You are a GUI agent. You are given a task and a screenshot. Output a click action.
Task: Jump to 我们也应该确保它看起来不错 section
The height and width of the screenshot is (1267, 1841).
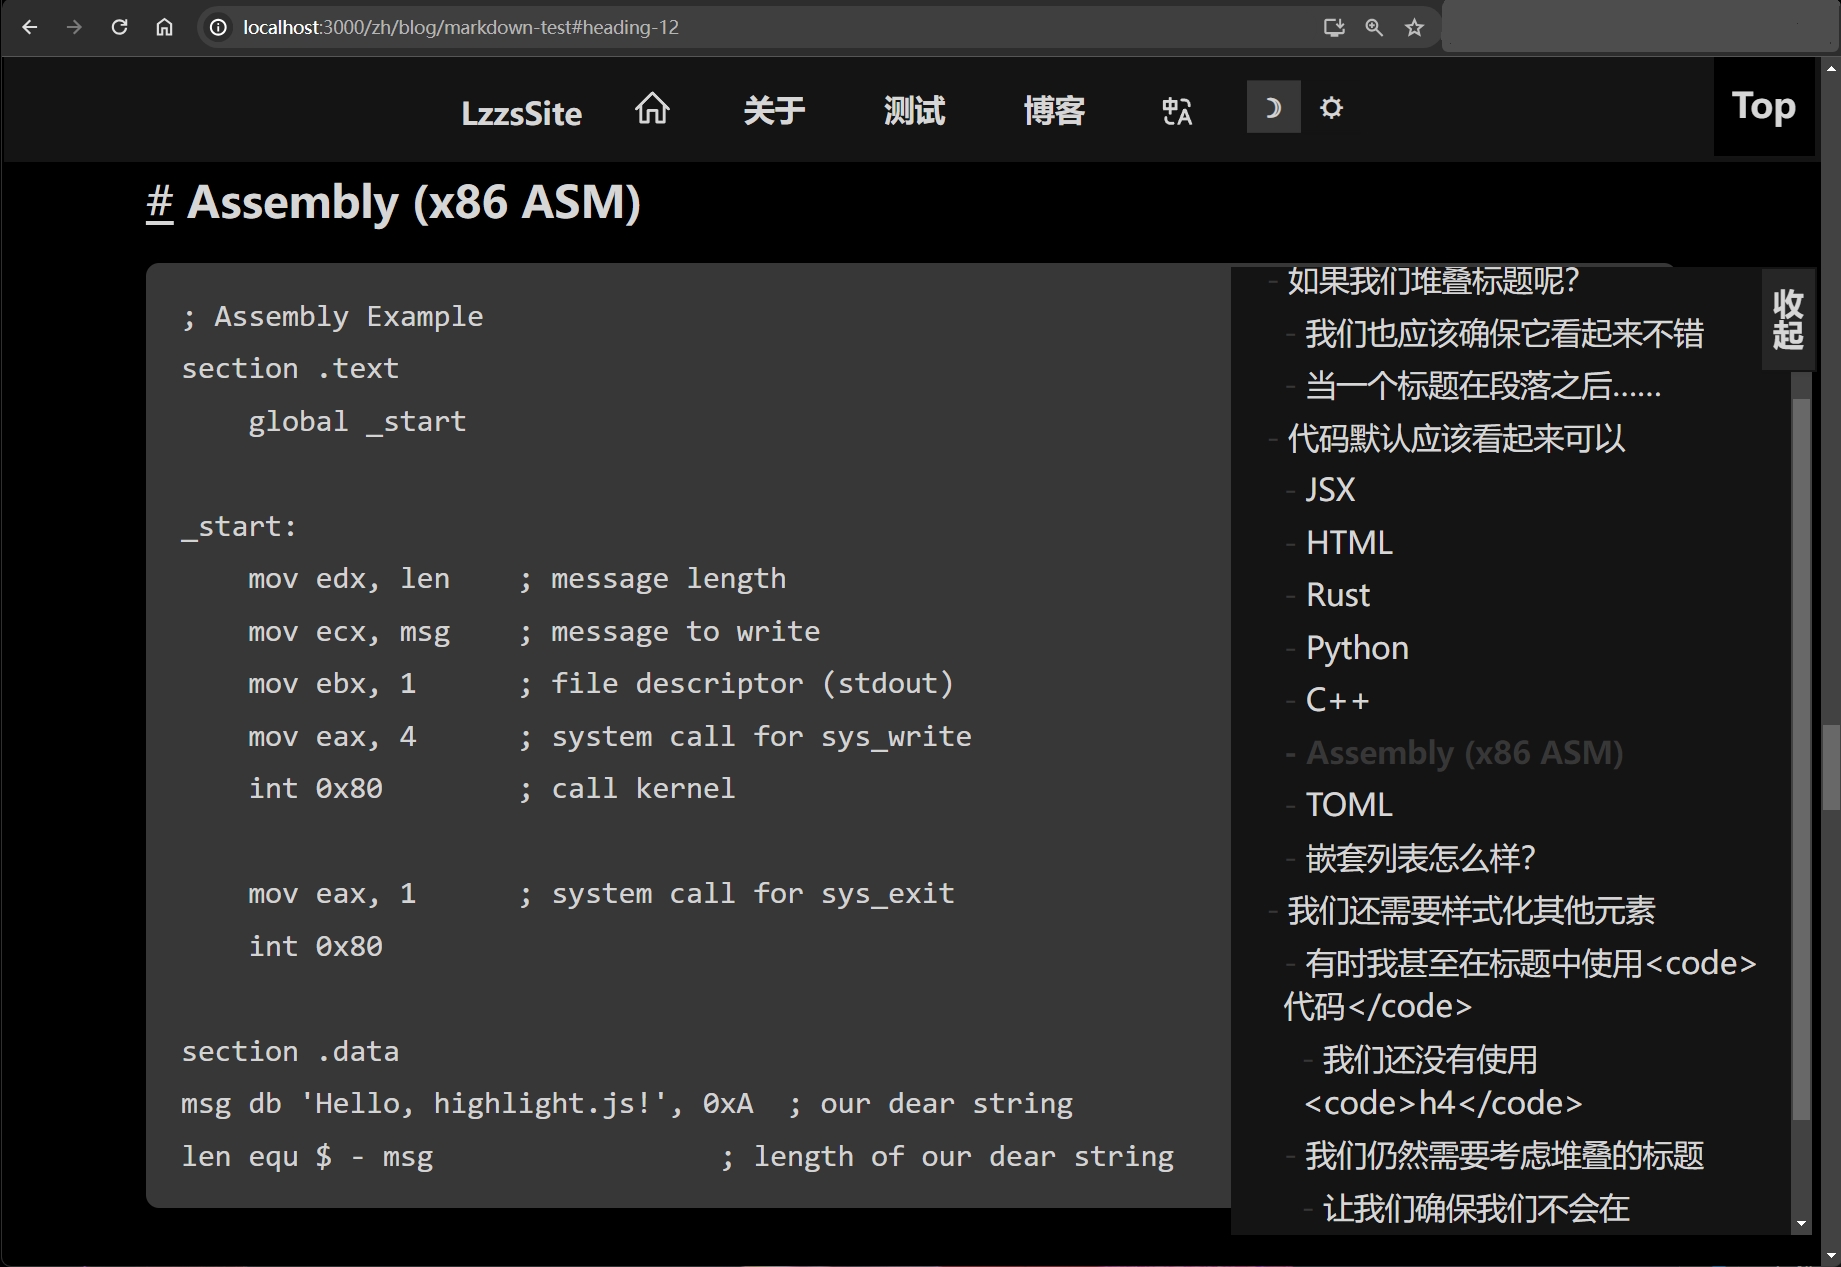coord(1504,334)
